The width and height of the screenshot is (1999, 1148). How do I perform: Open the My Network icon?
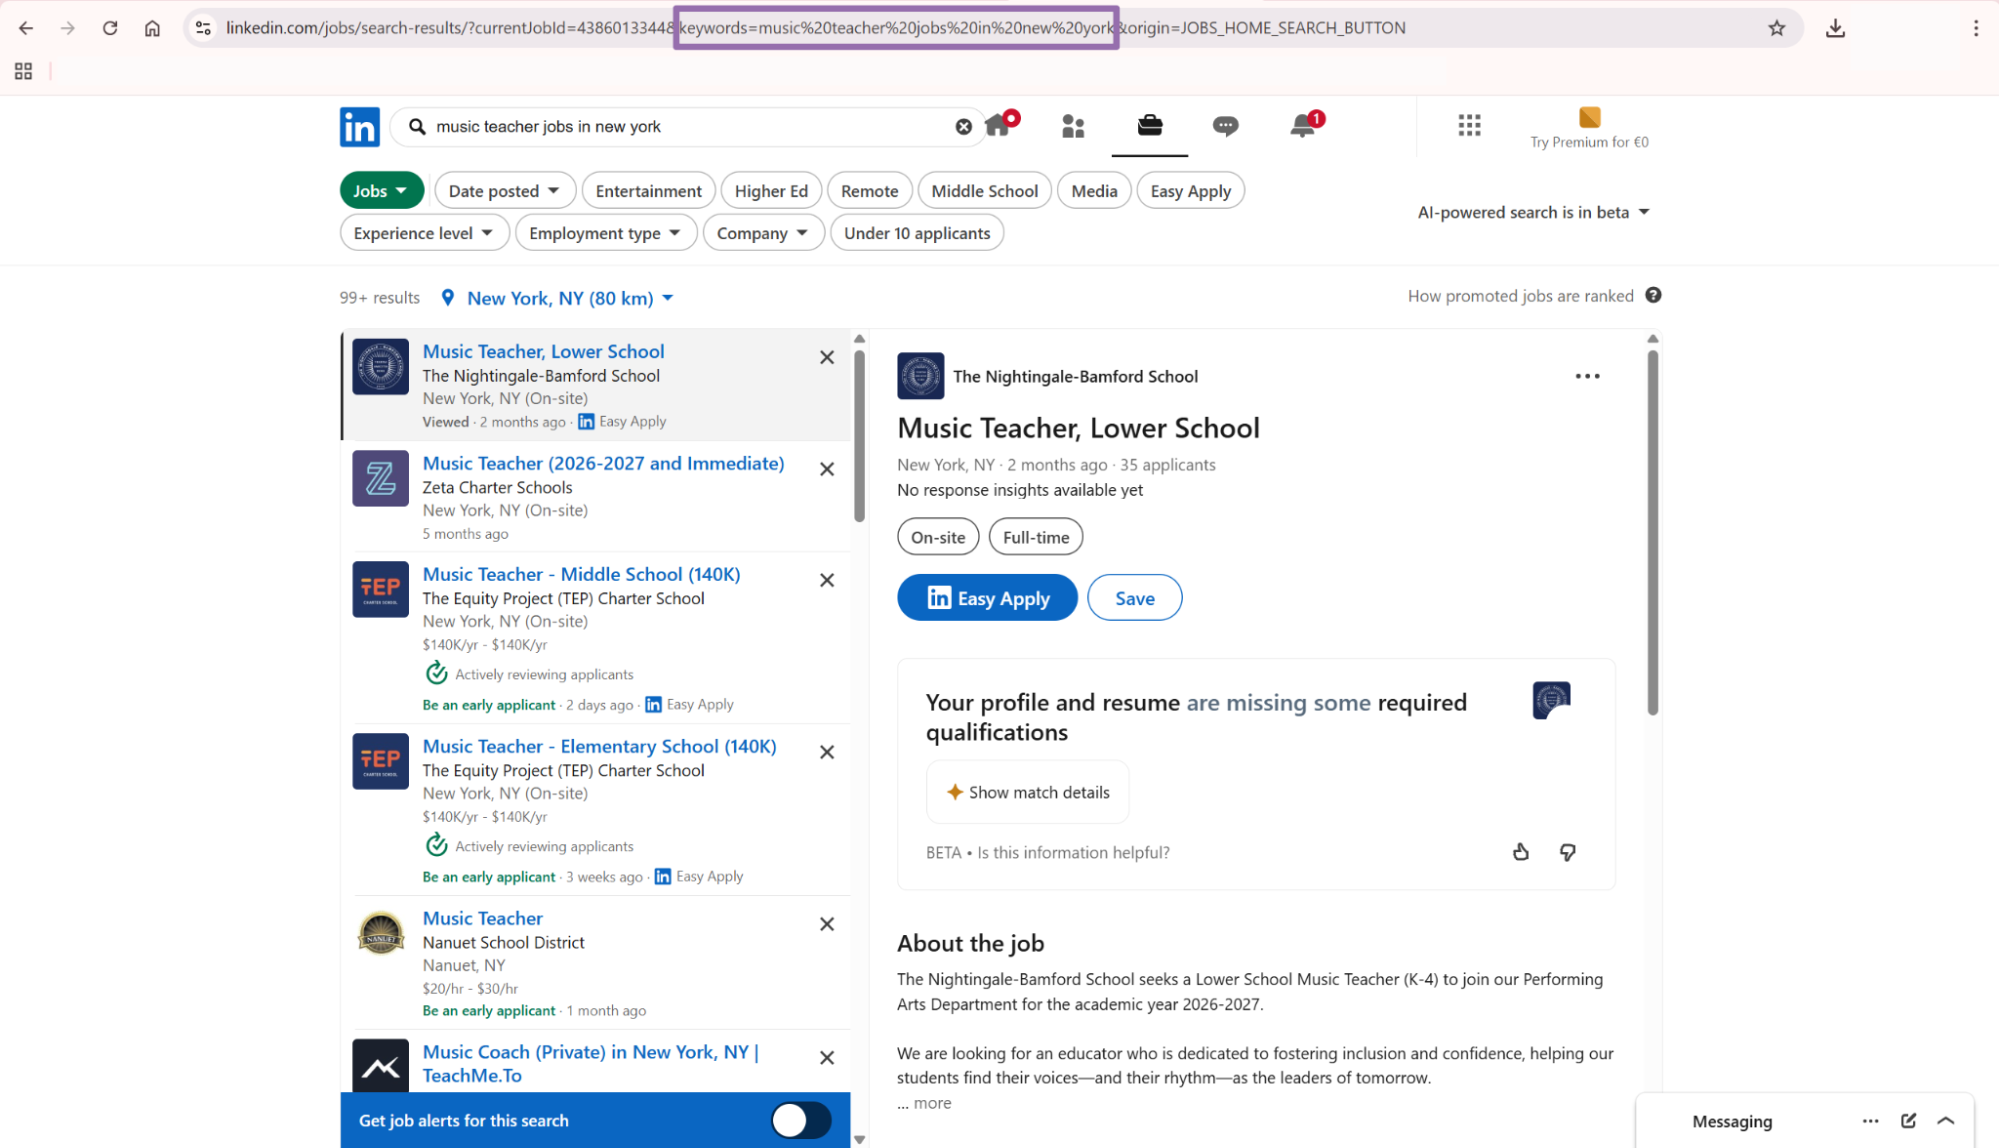(x=1073, y=126)
